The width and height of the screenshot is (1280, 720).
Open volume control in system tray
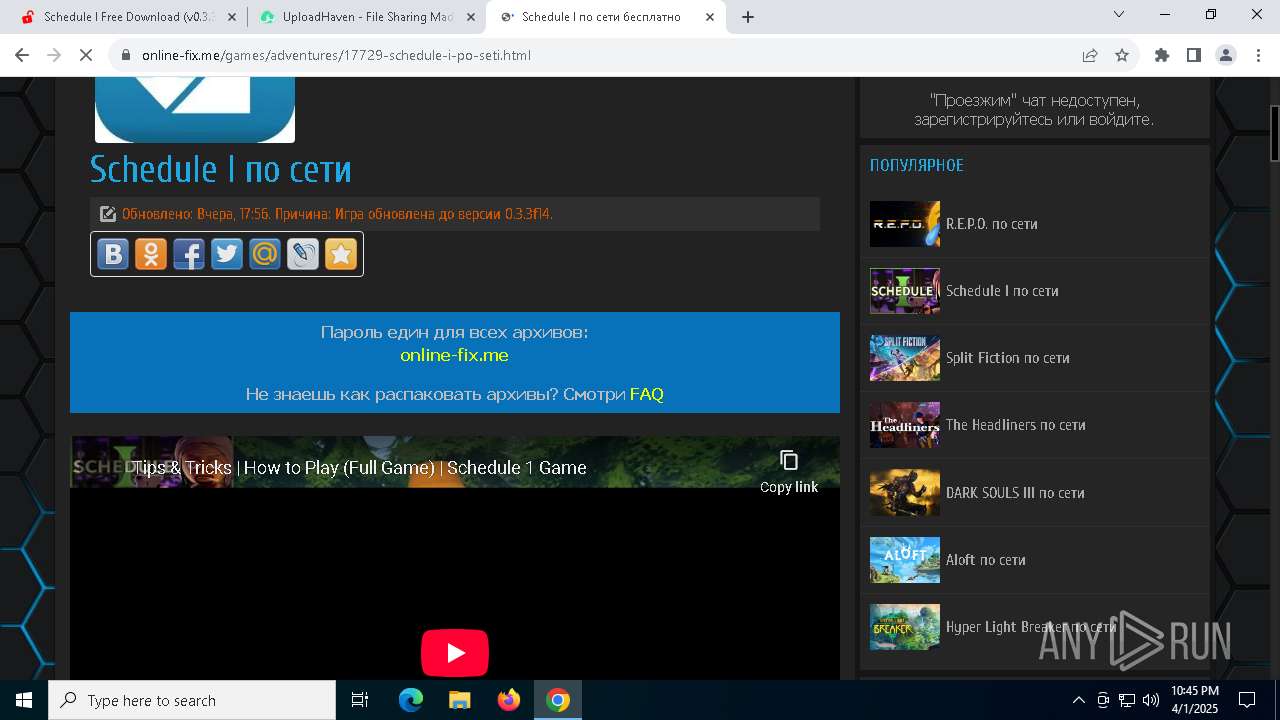pos(1151,700)
